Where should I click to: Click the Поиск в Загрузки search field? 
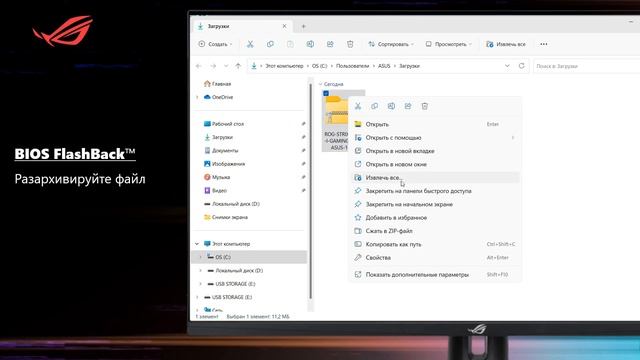[586, 66]
